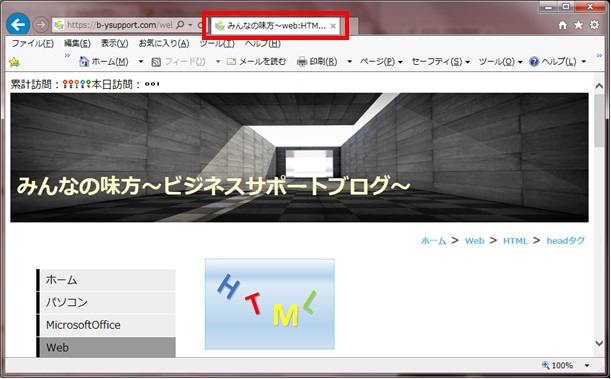Expand the ホーム(M) dropdown arrow

tap(141, 62)
